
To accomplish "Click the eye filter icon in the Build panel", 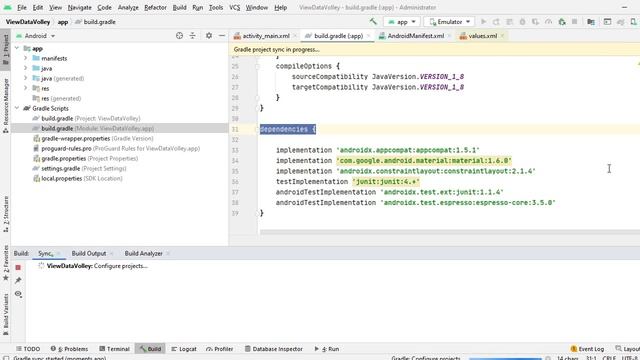I will (18, 294).
